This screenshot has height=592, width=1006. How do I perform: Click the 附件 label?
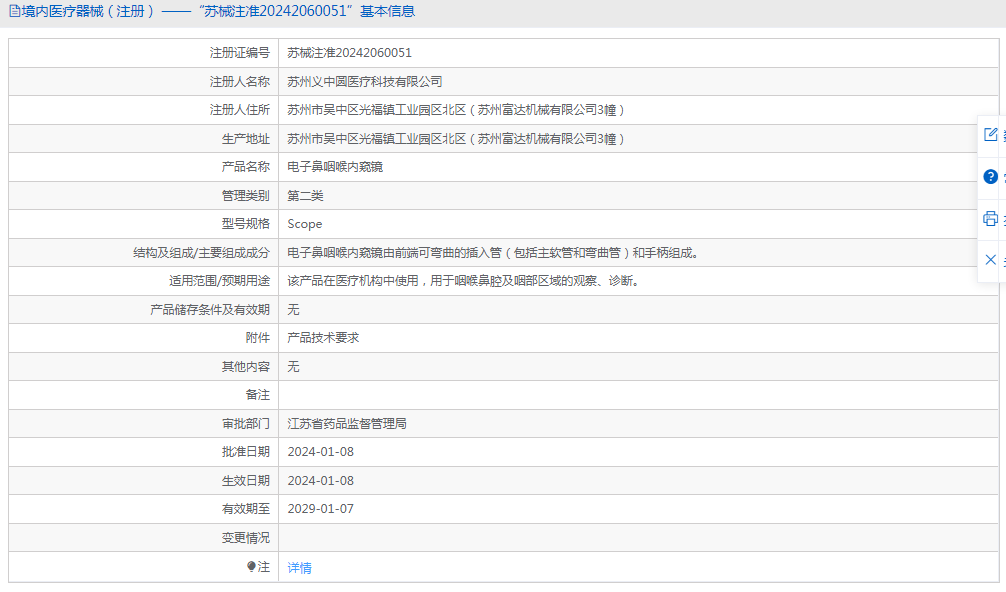[x=258, y=337]
